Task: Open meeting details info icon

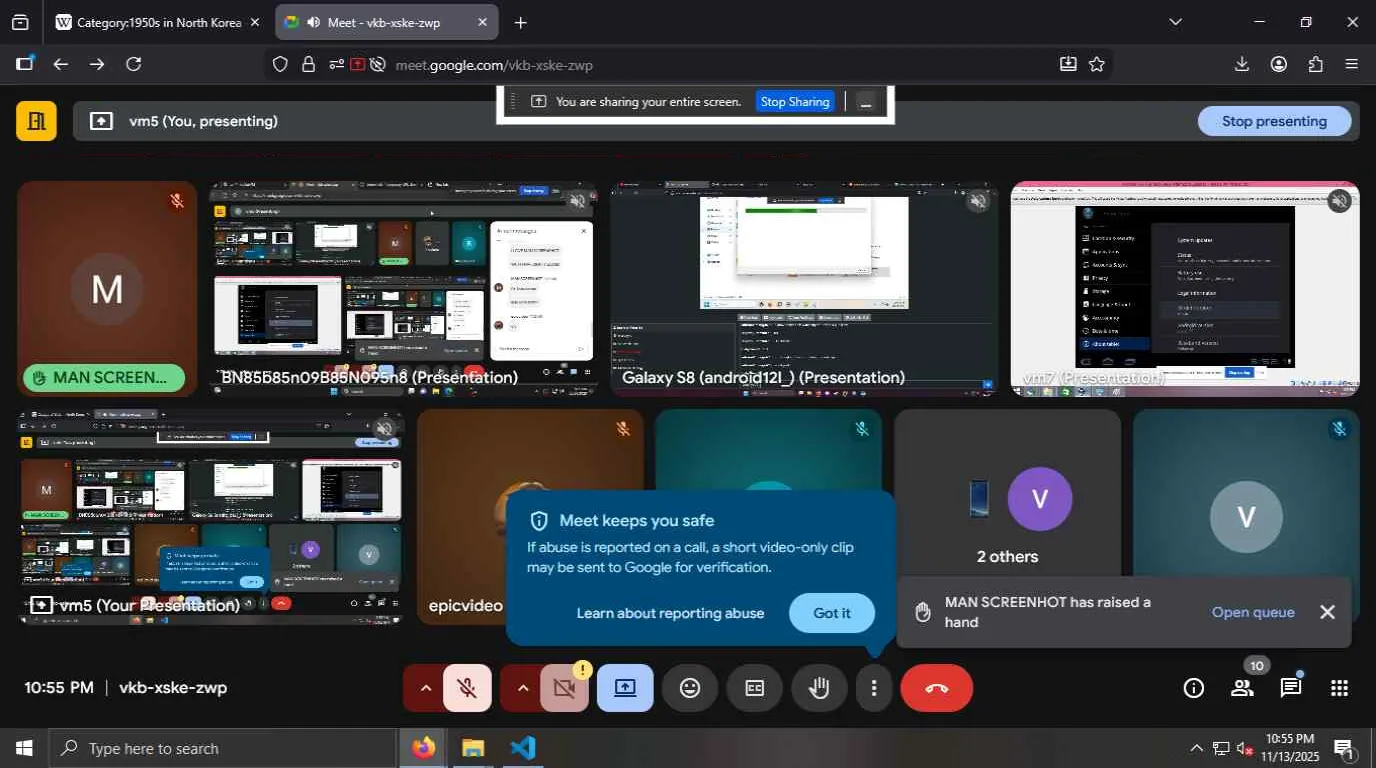Action: (x=1194, y=688)
